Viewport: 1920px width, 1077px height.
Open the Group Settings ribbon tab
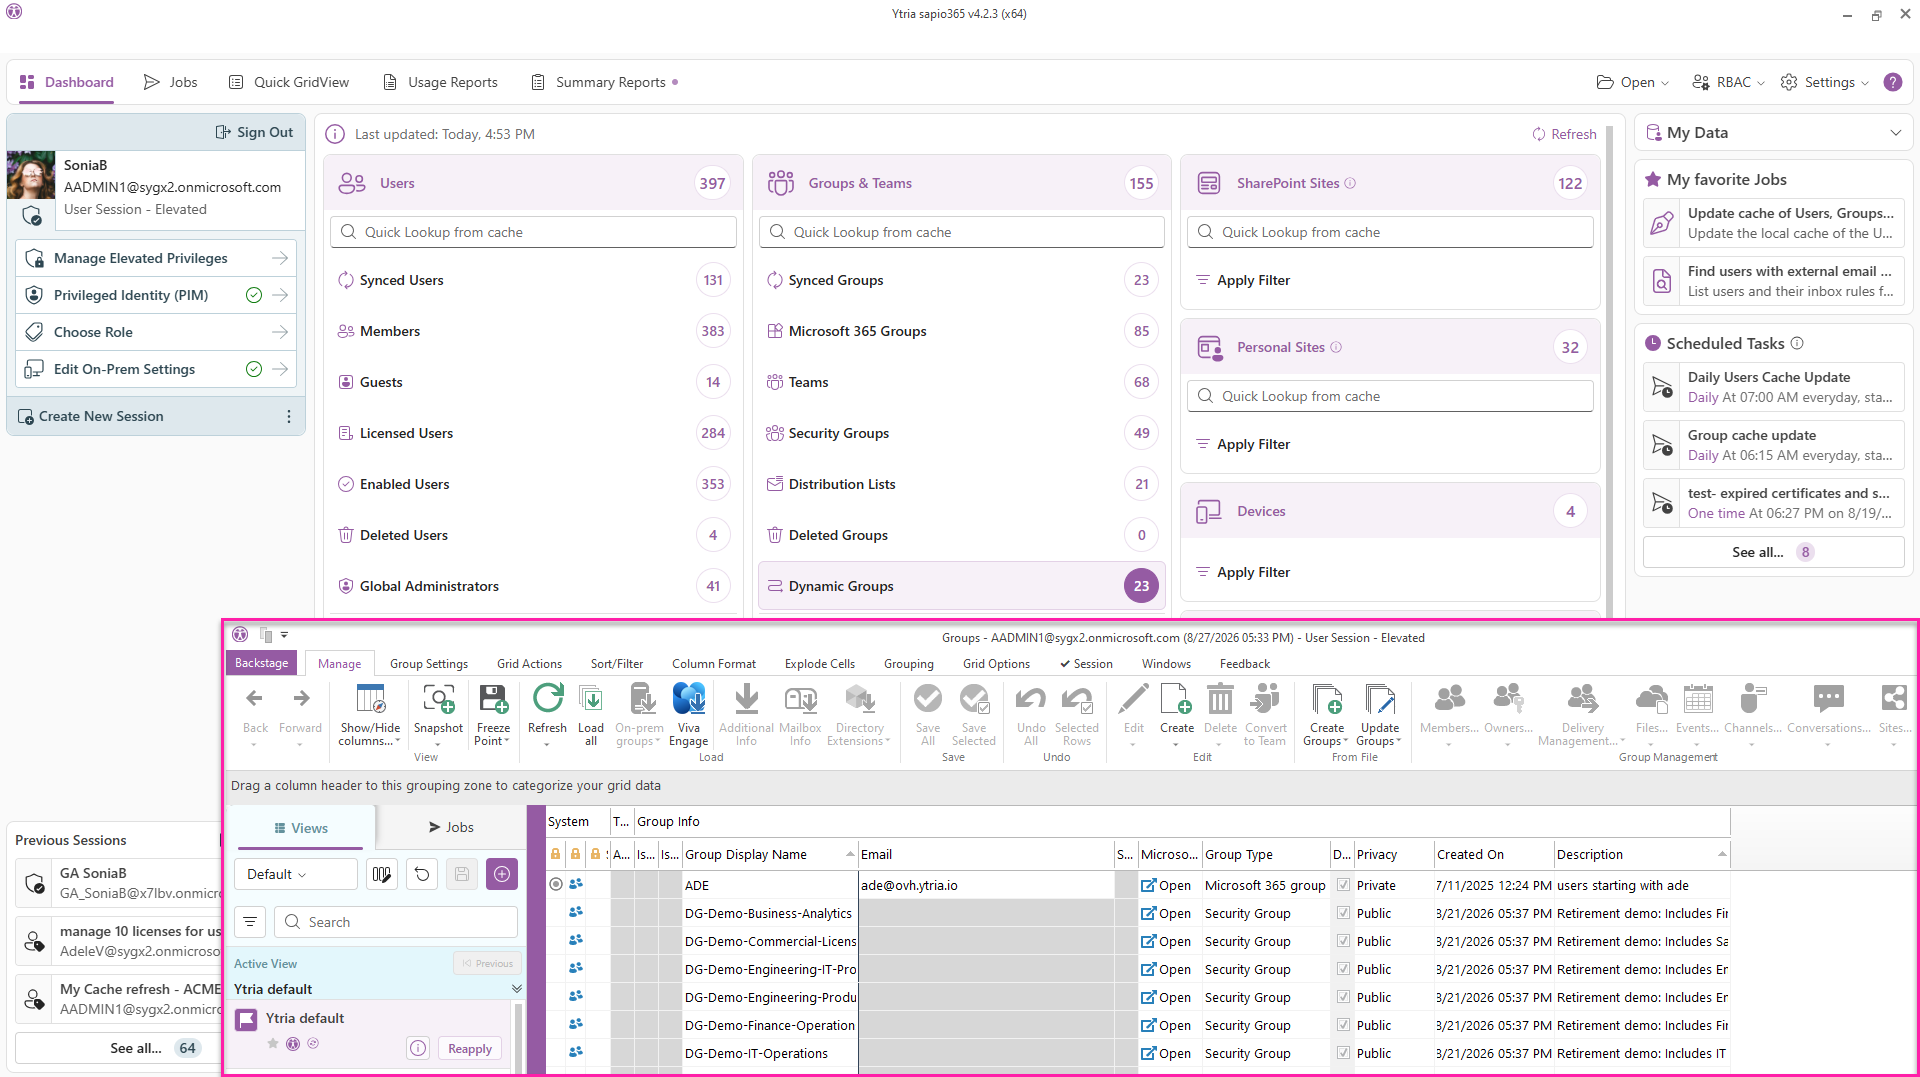tap(429, 664)
